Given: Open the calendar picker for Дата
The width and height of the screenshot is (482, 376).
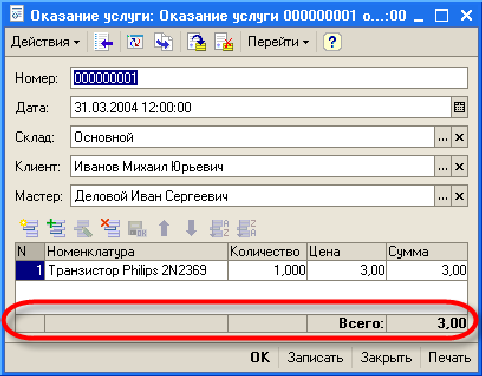Looking at the screenshot, I should 460,107.
